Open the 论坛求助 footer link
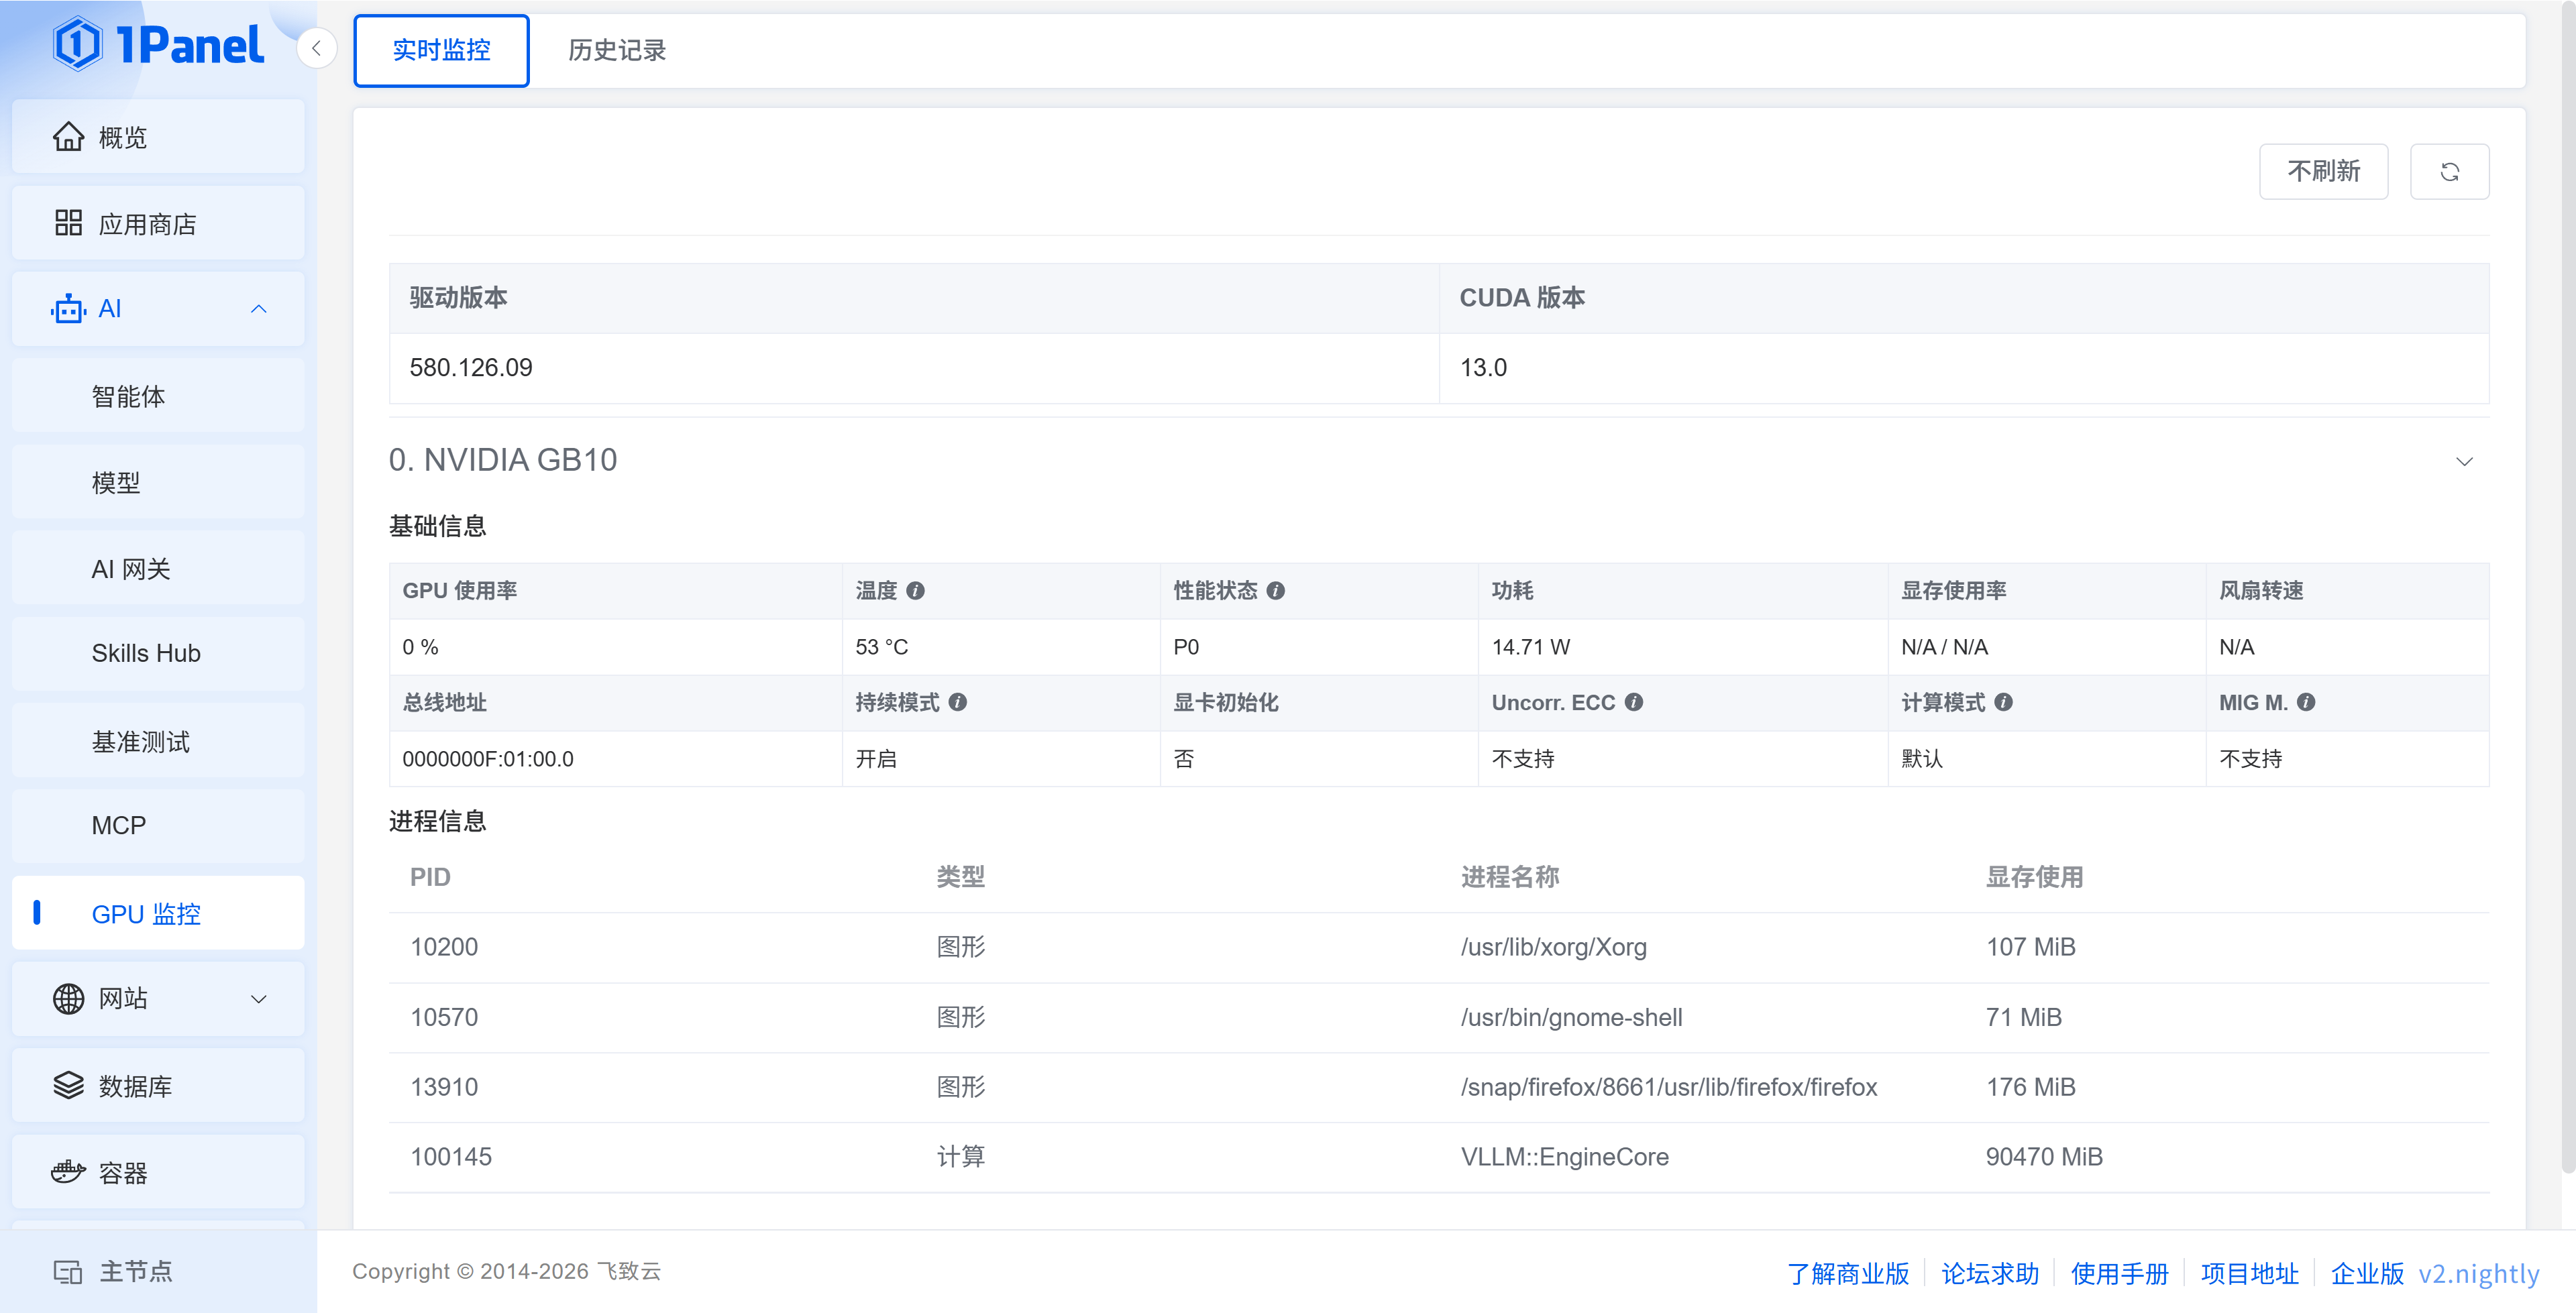Image resolution: width=2576 pixels, height=1313 pixels. (1990, 1273)
